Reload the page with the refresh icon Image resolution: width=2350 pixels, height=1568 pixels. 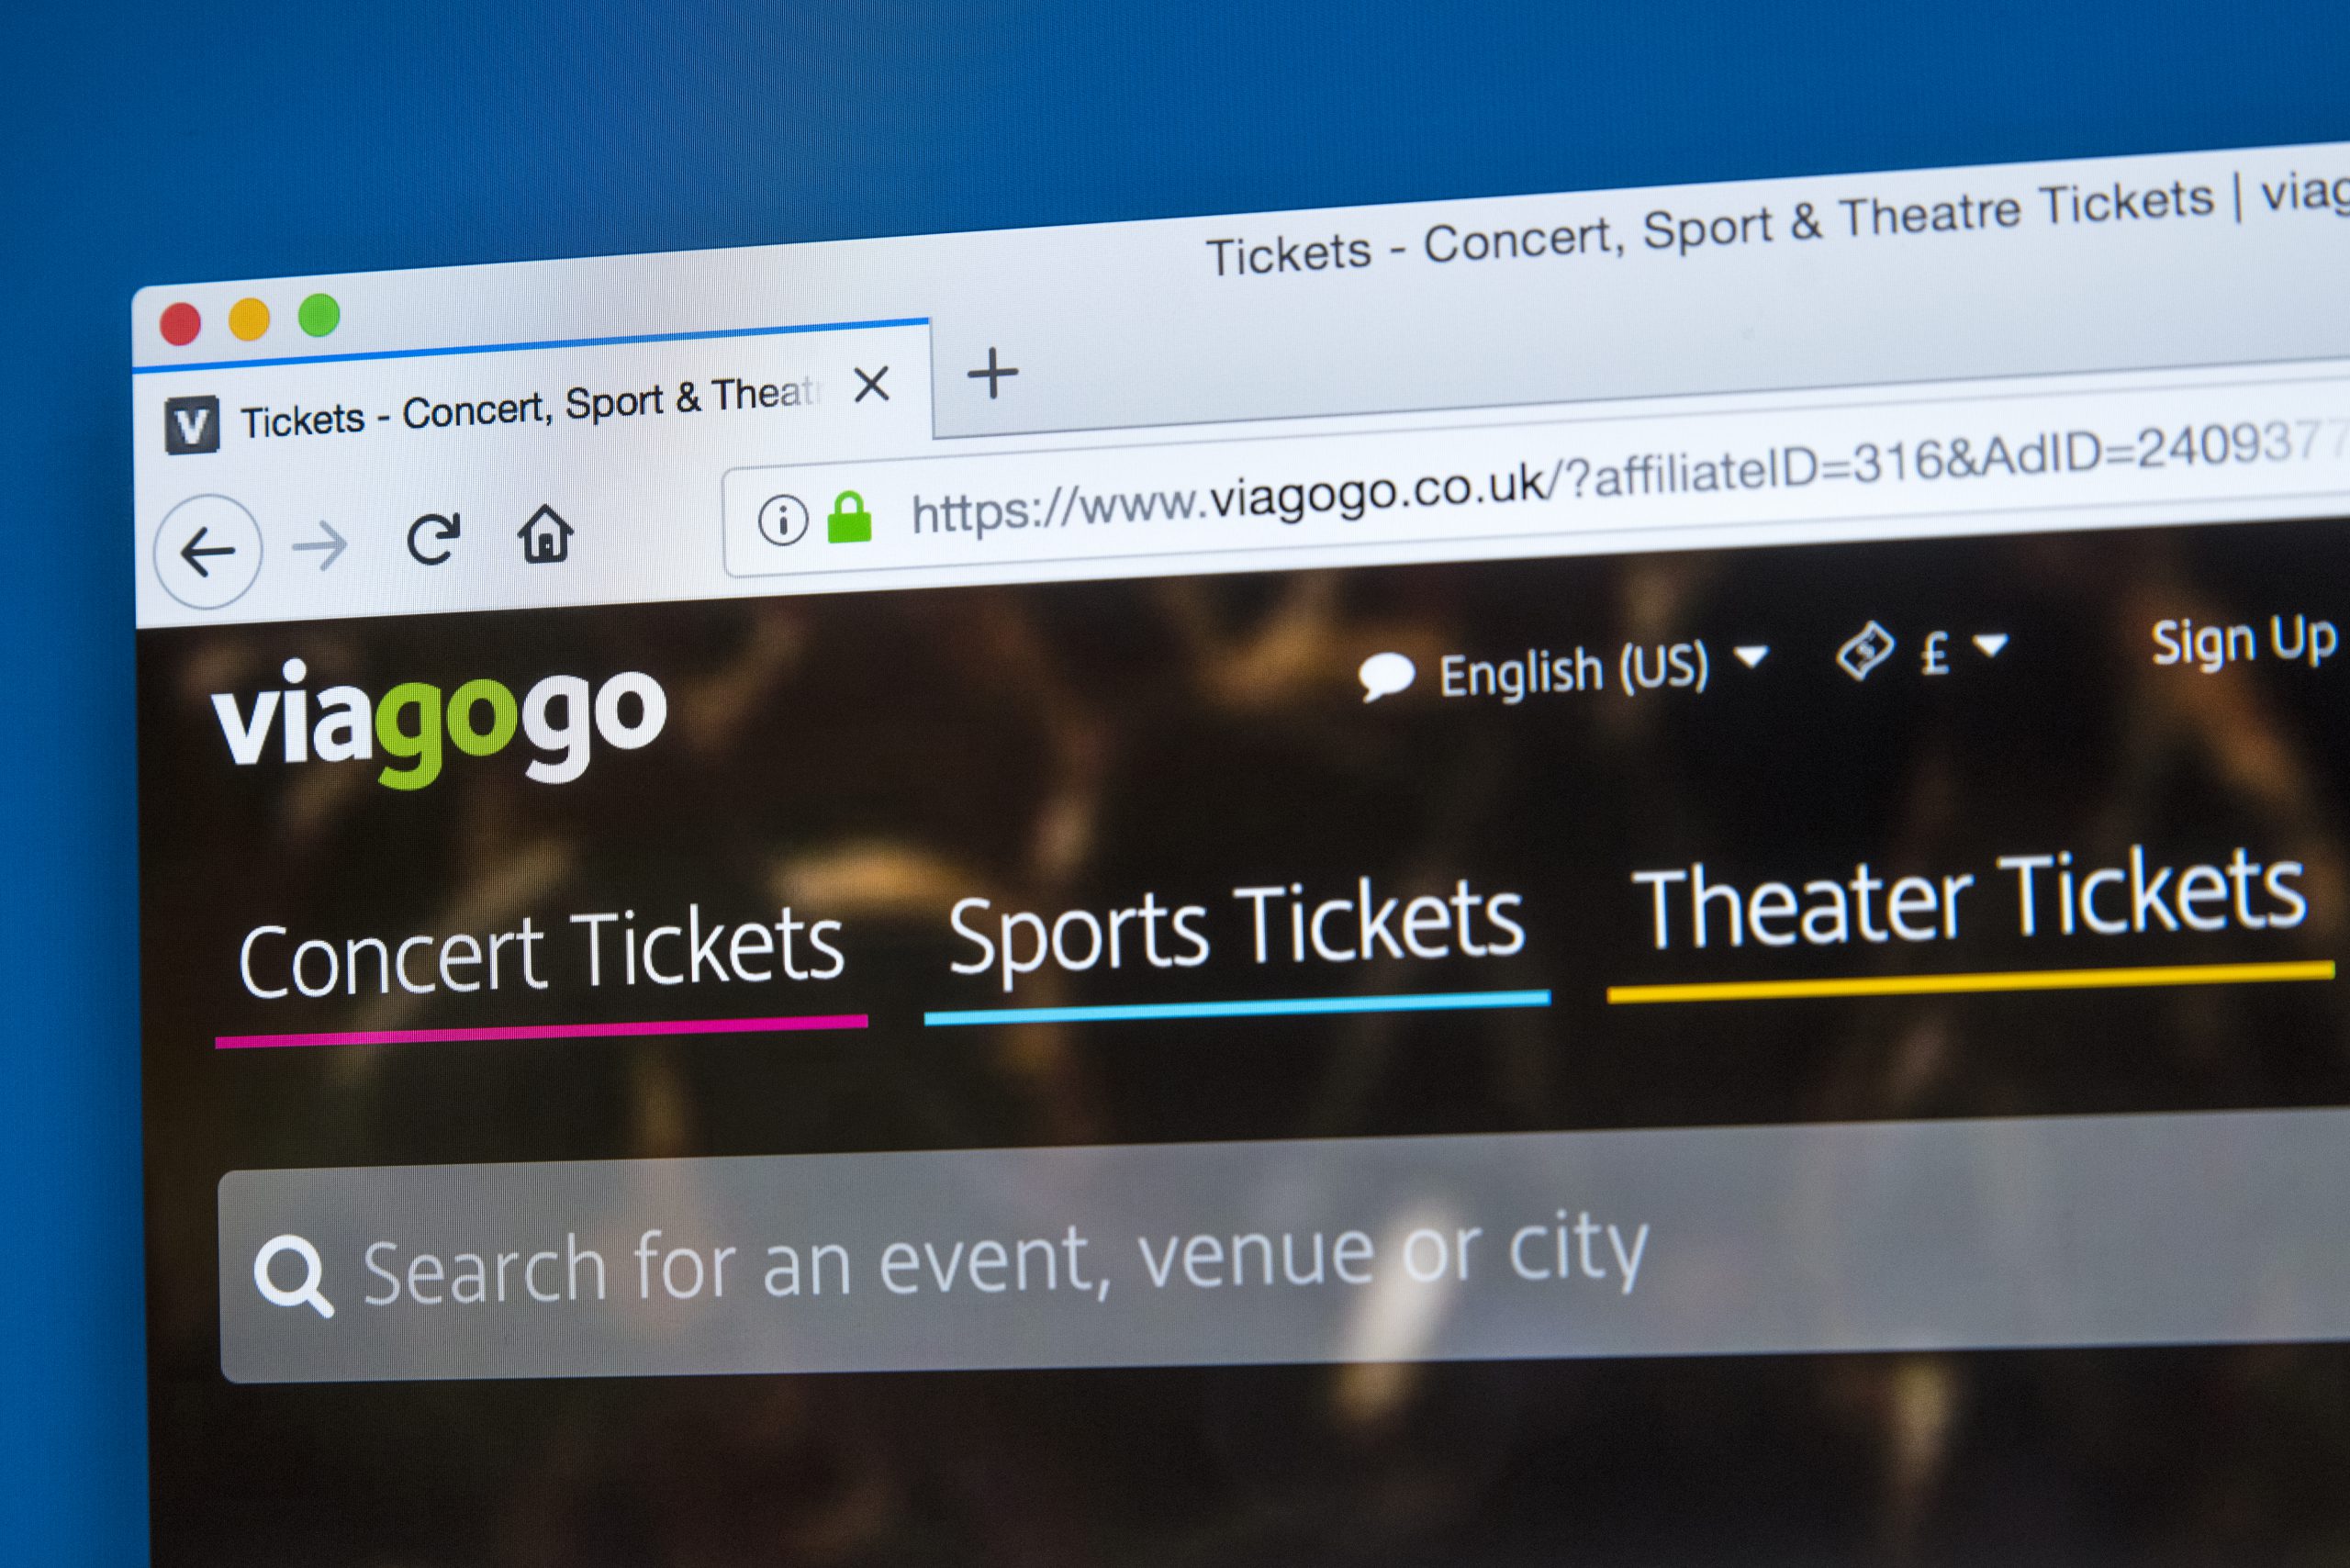coord(433,539)
